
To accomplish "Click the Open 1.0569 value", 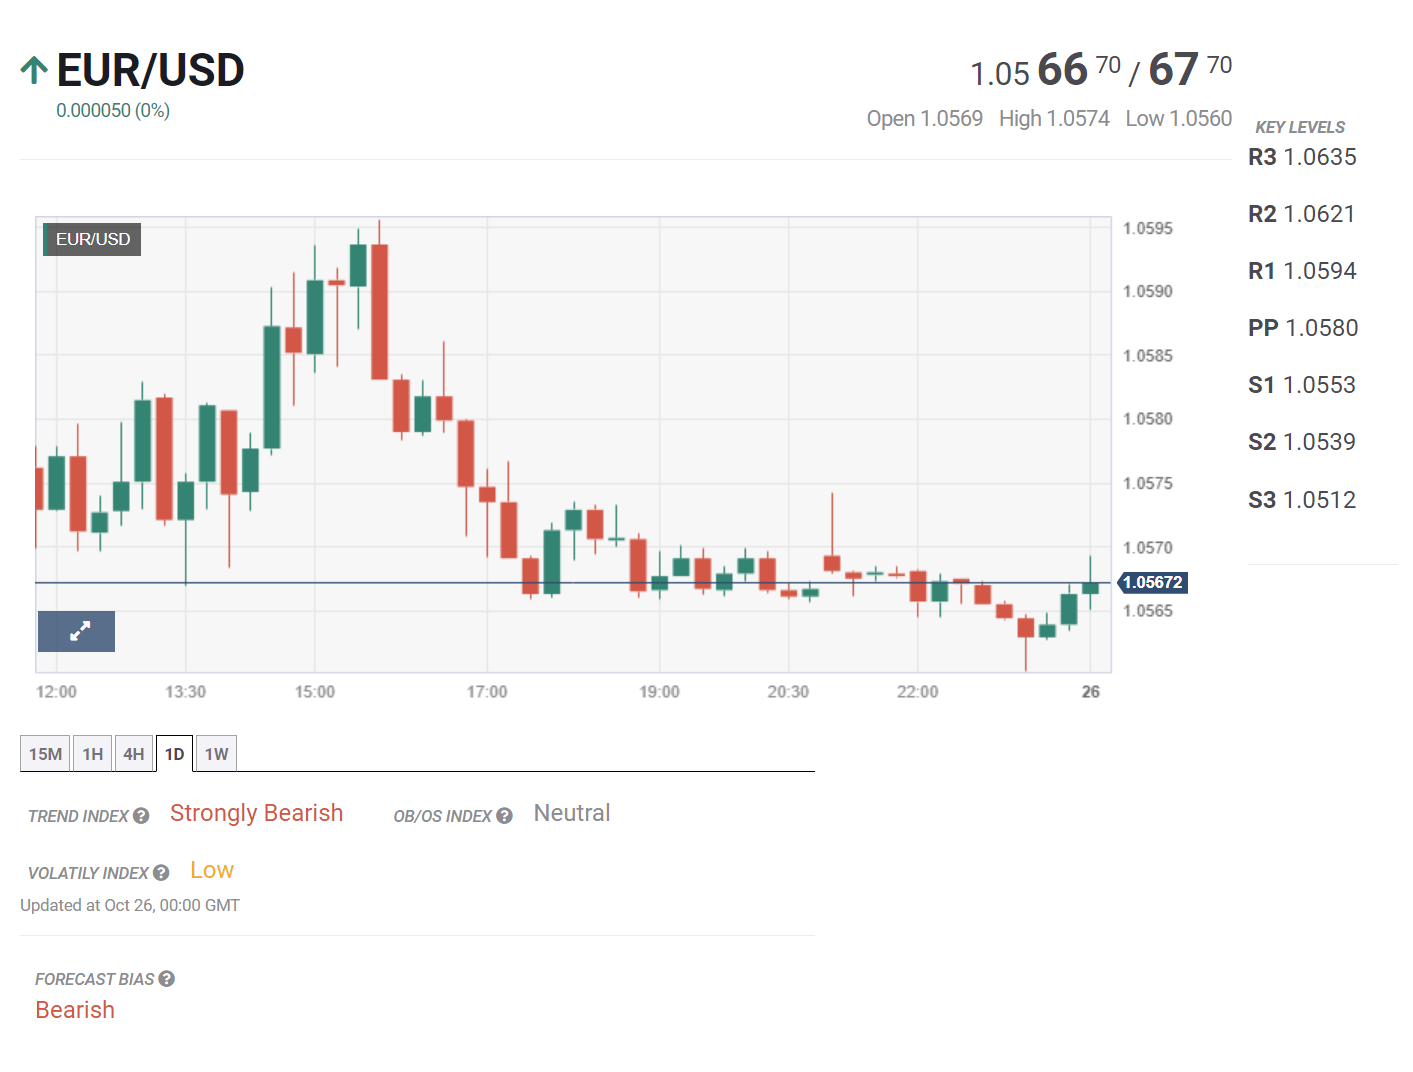I will click(x=925, y=118).
